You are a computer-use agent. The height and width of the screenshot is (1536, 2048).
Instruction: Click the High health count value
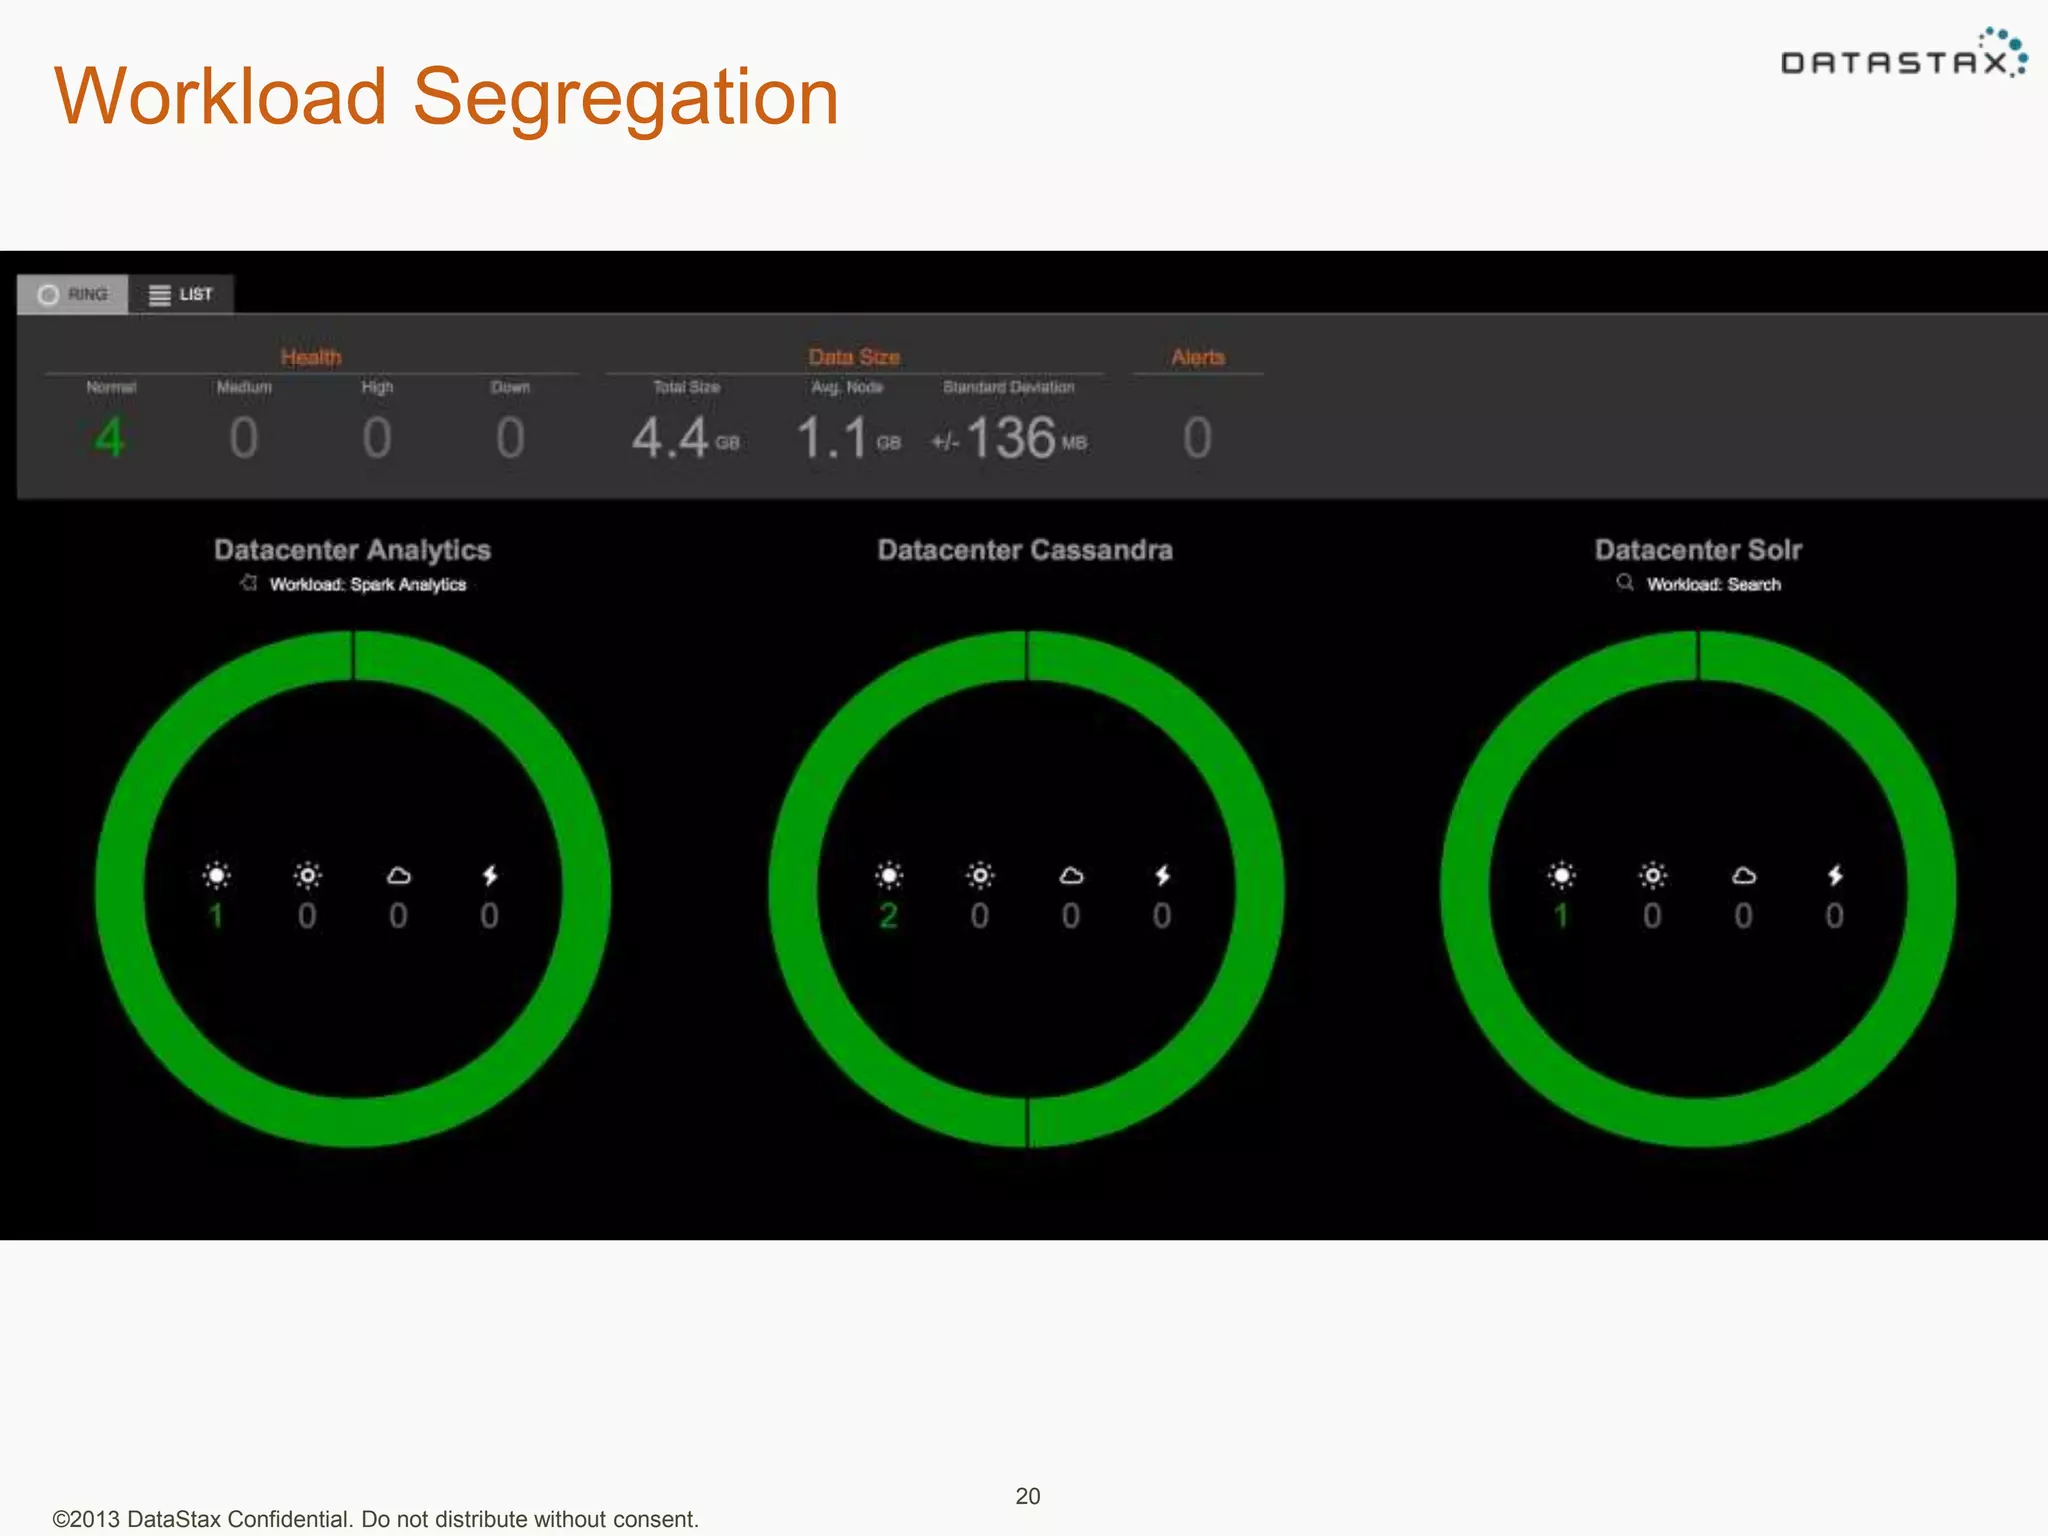(377, 438)
